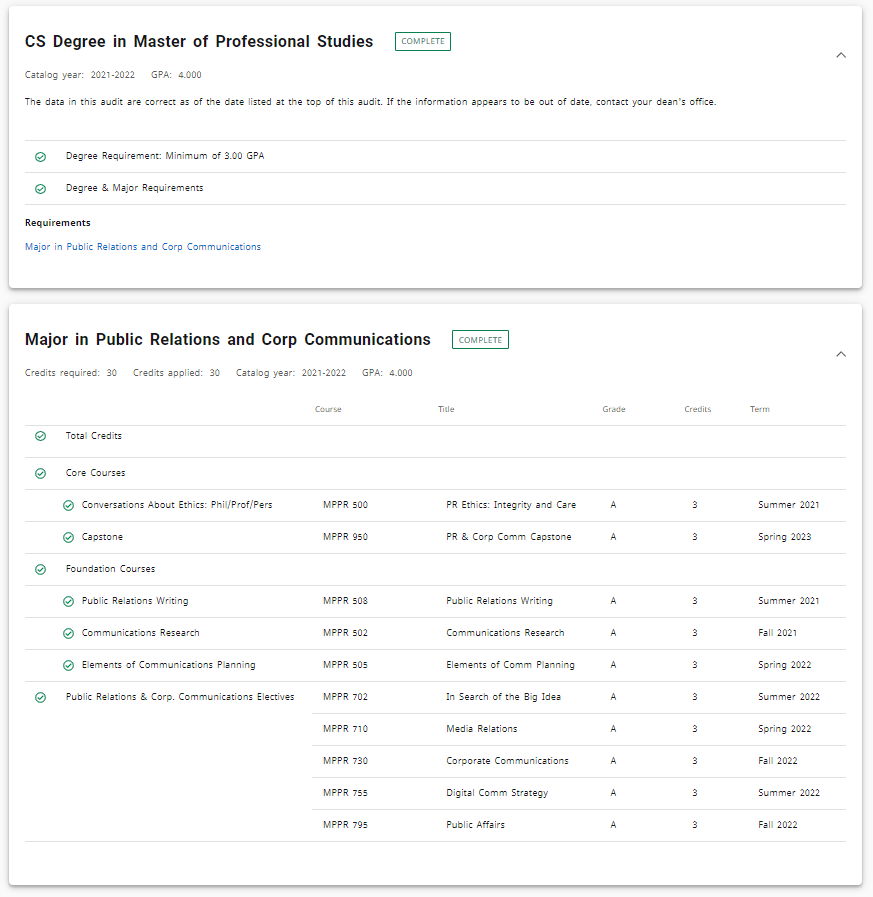Click the Course column header
Screen dimensions: 873x897
click(x=328, y=409)
